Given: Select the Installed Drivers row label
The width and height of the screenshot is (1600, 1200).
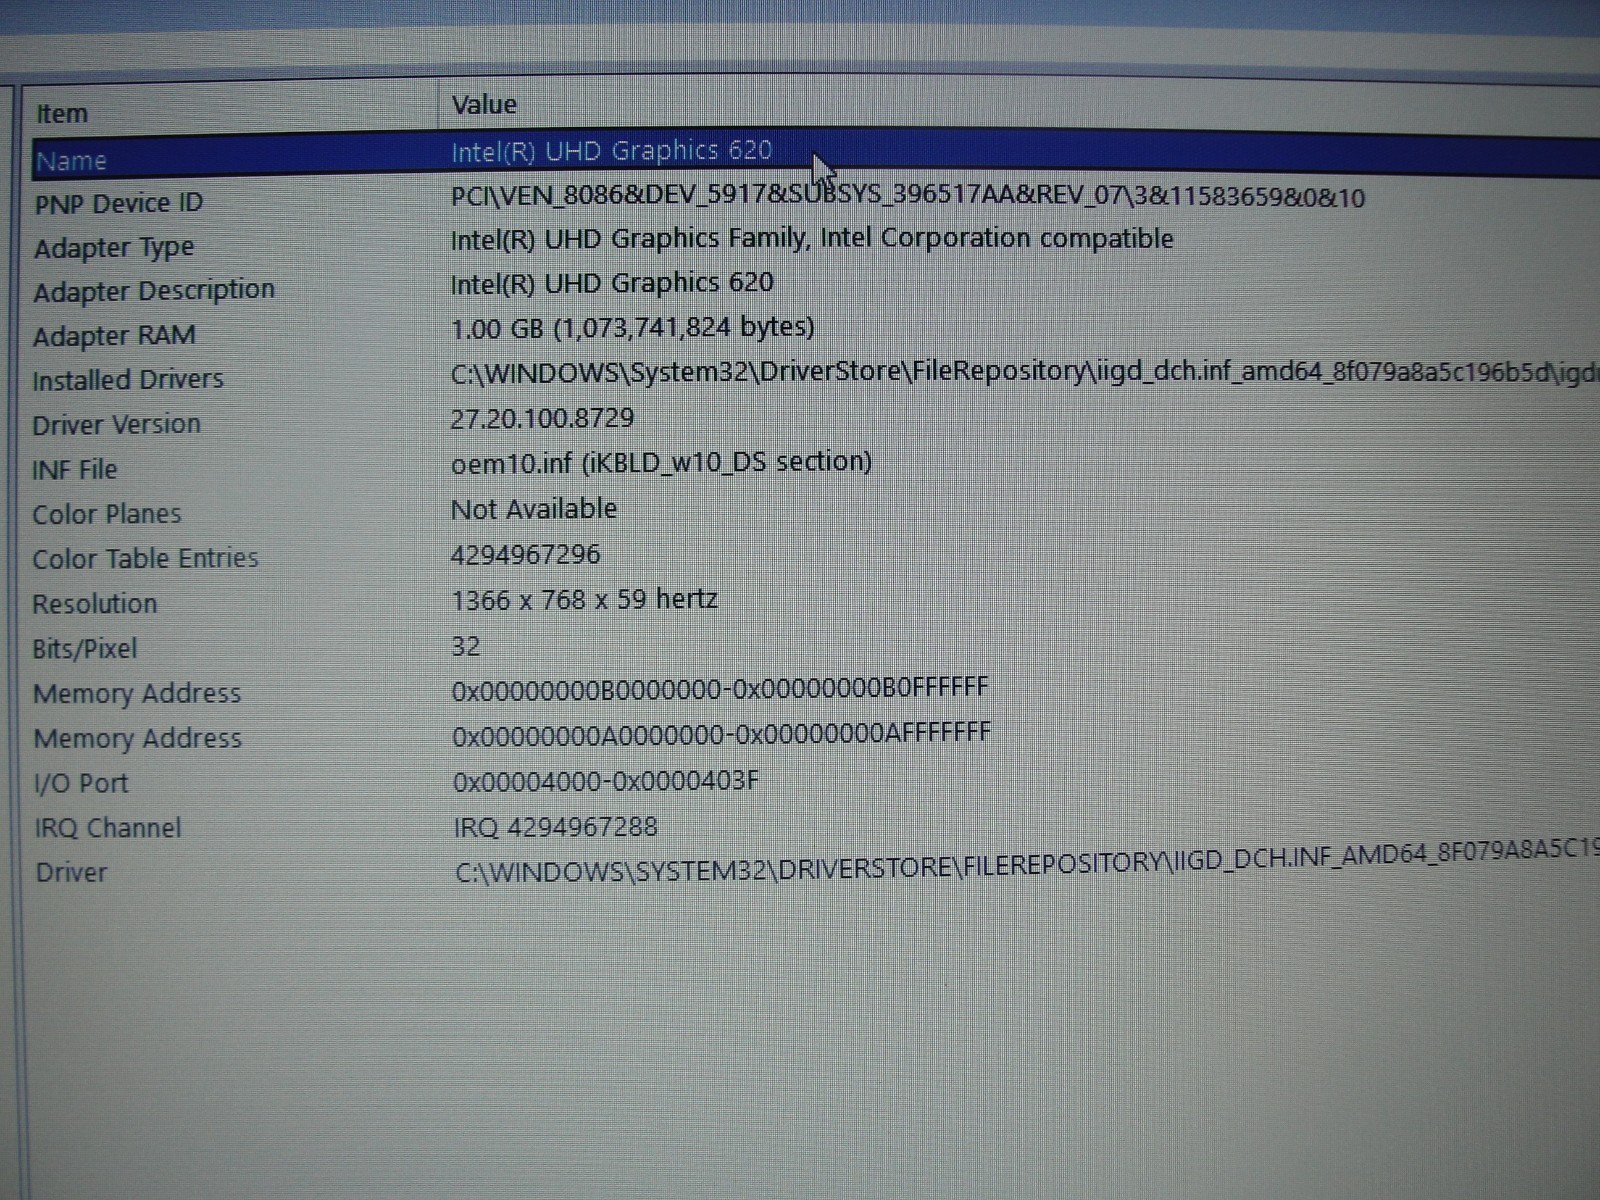Looking at the screenshot, I should point(128,380).
